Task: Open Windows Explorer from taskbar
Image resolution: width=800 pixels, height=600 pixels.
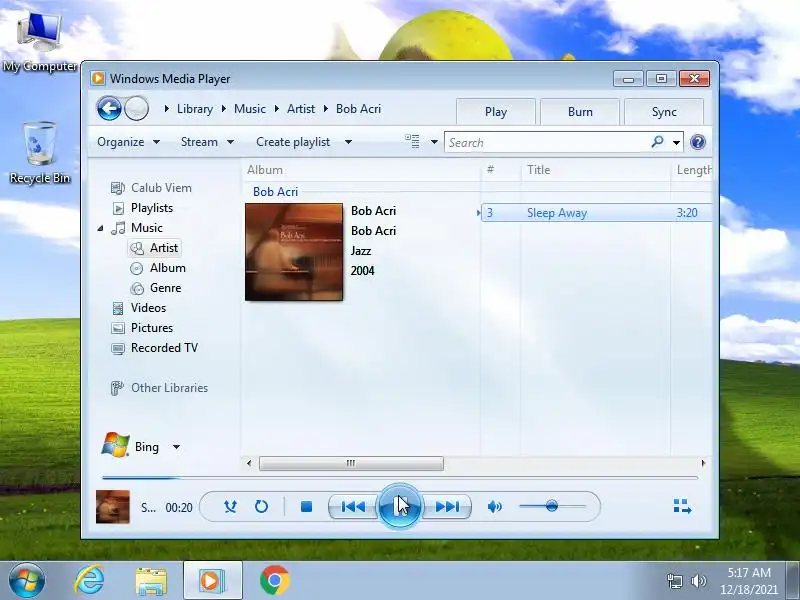Action: 151,582
